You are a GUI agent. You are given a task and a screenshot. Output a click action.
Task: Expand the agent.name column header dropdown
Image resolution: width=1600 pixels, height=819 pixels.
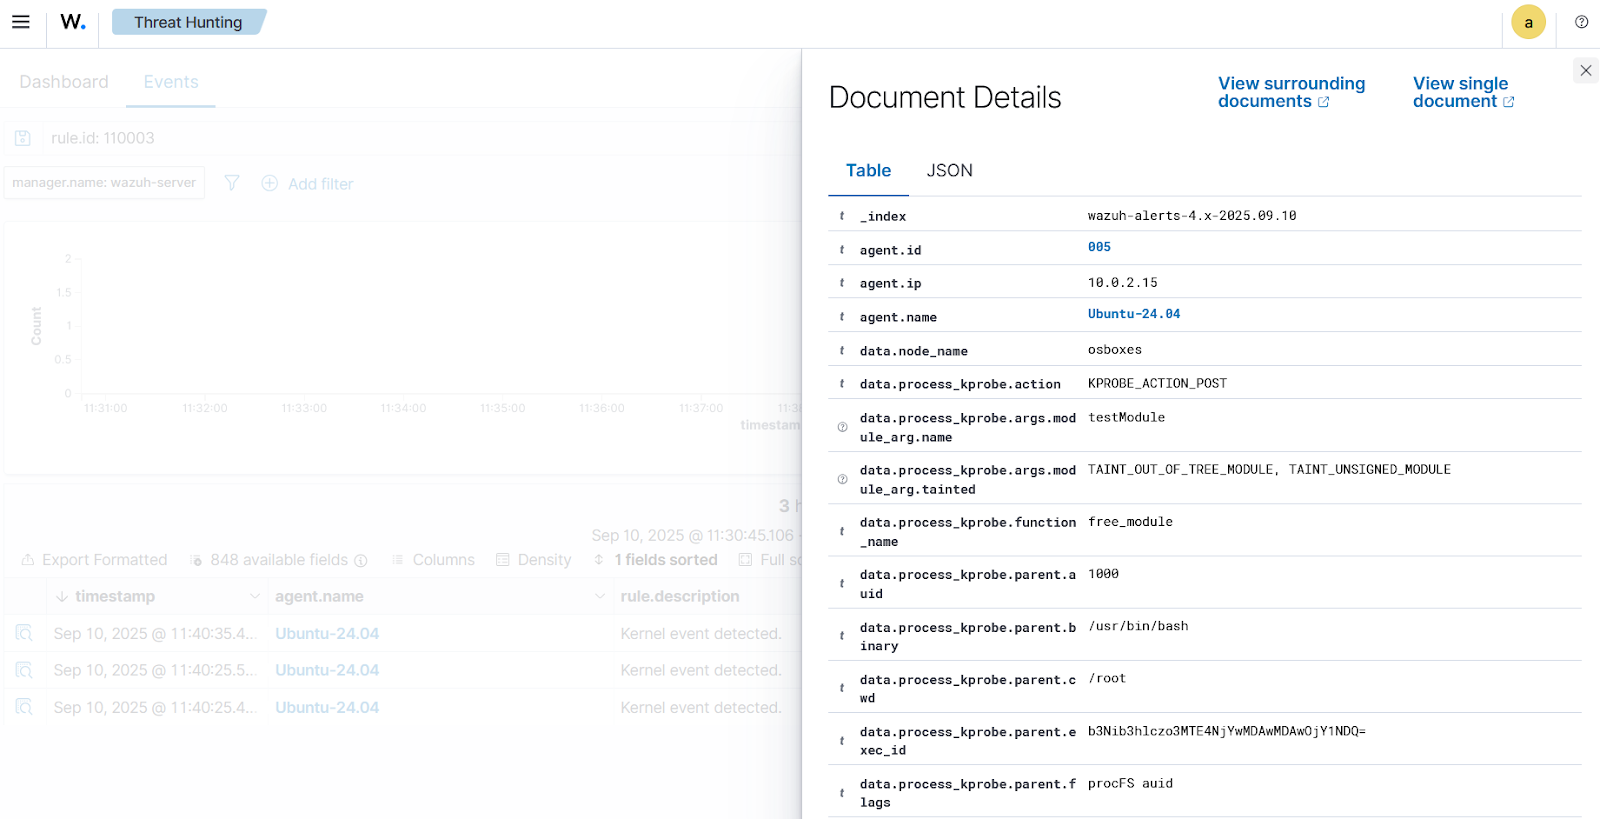click(x=599, y=596)
